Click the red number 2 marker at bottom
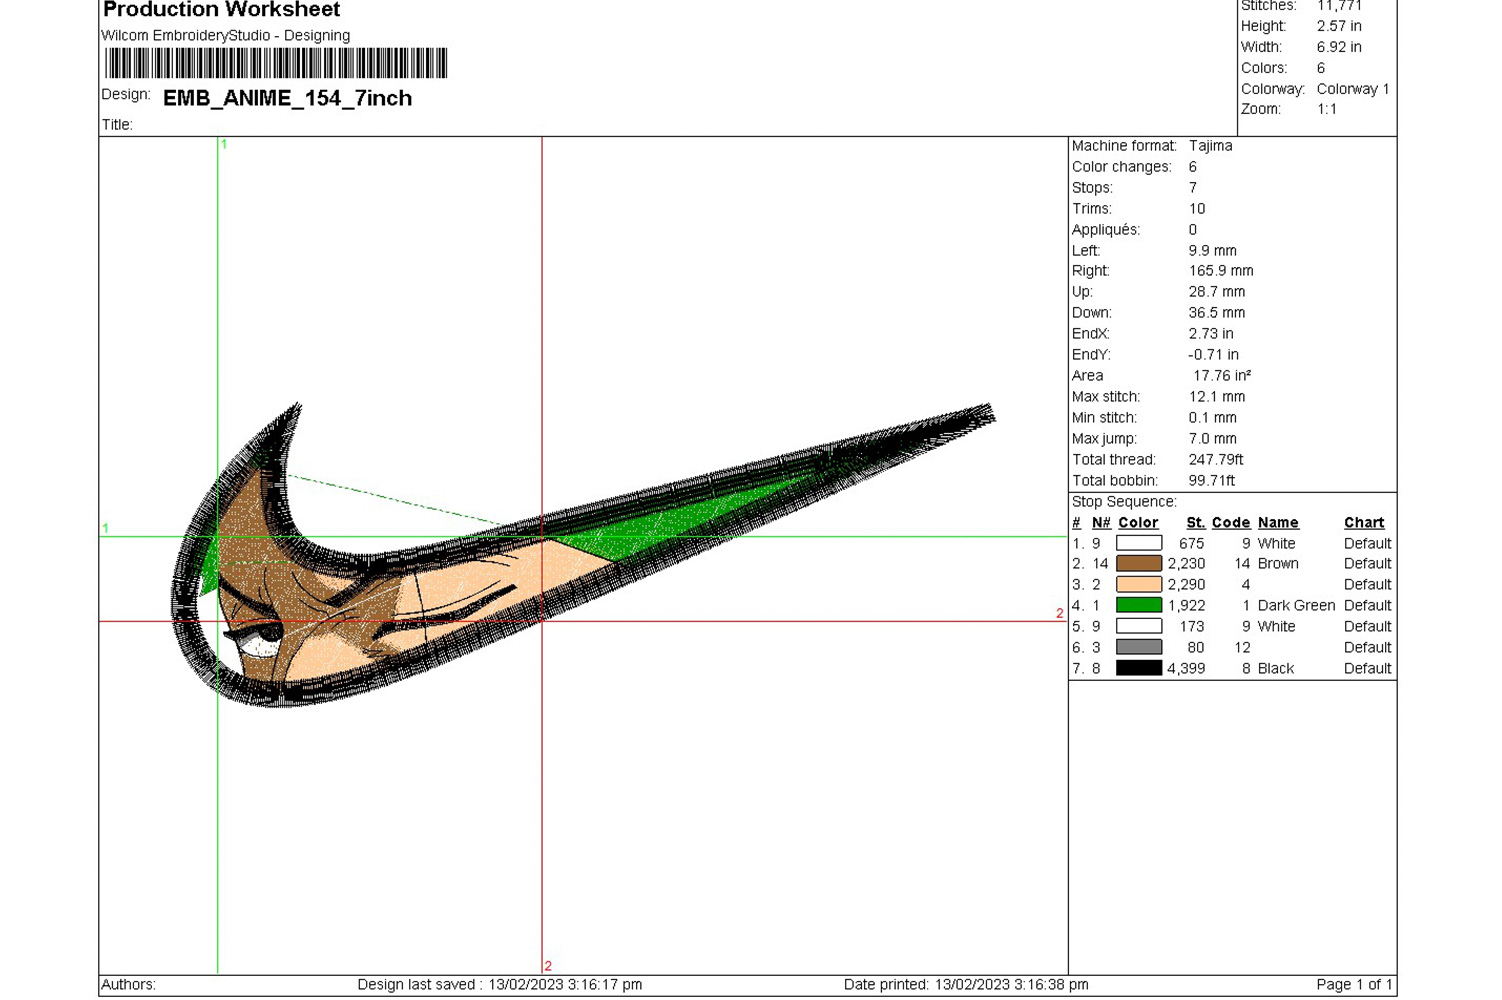The width and height of the screenshot is (1502, 1000). [x=548, y=965]
